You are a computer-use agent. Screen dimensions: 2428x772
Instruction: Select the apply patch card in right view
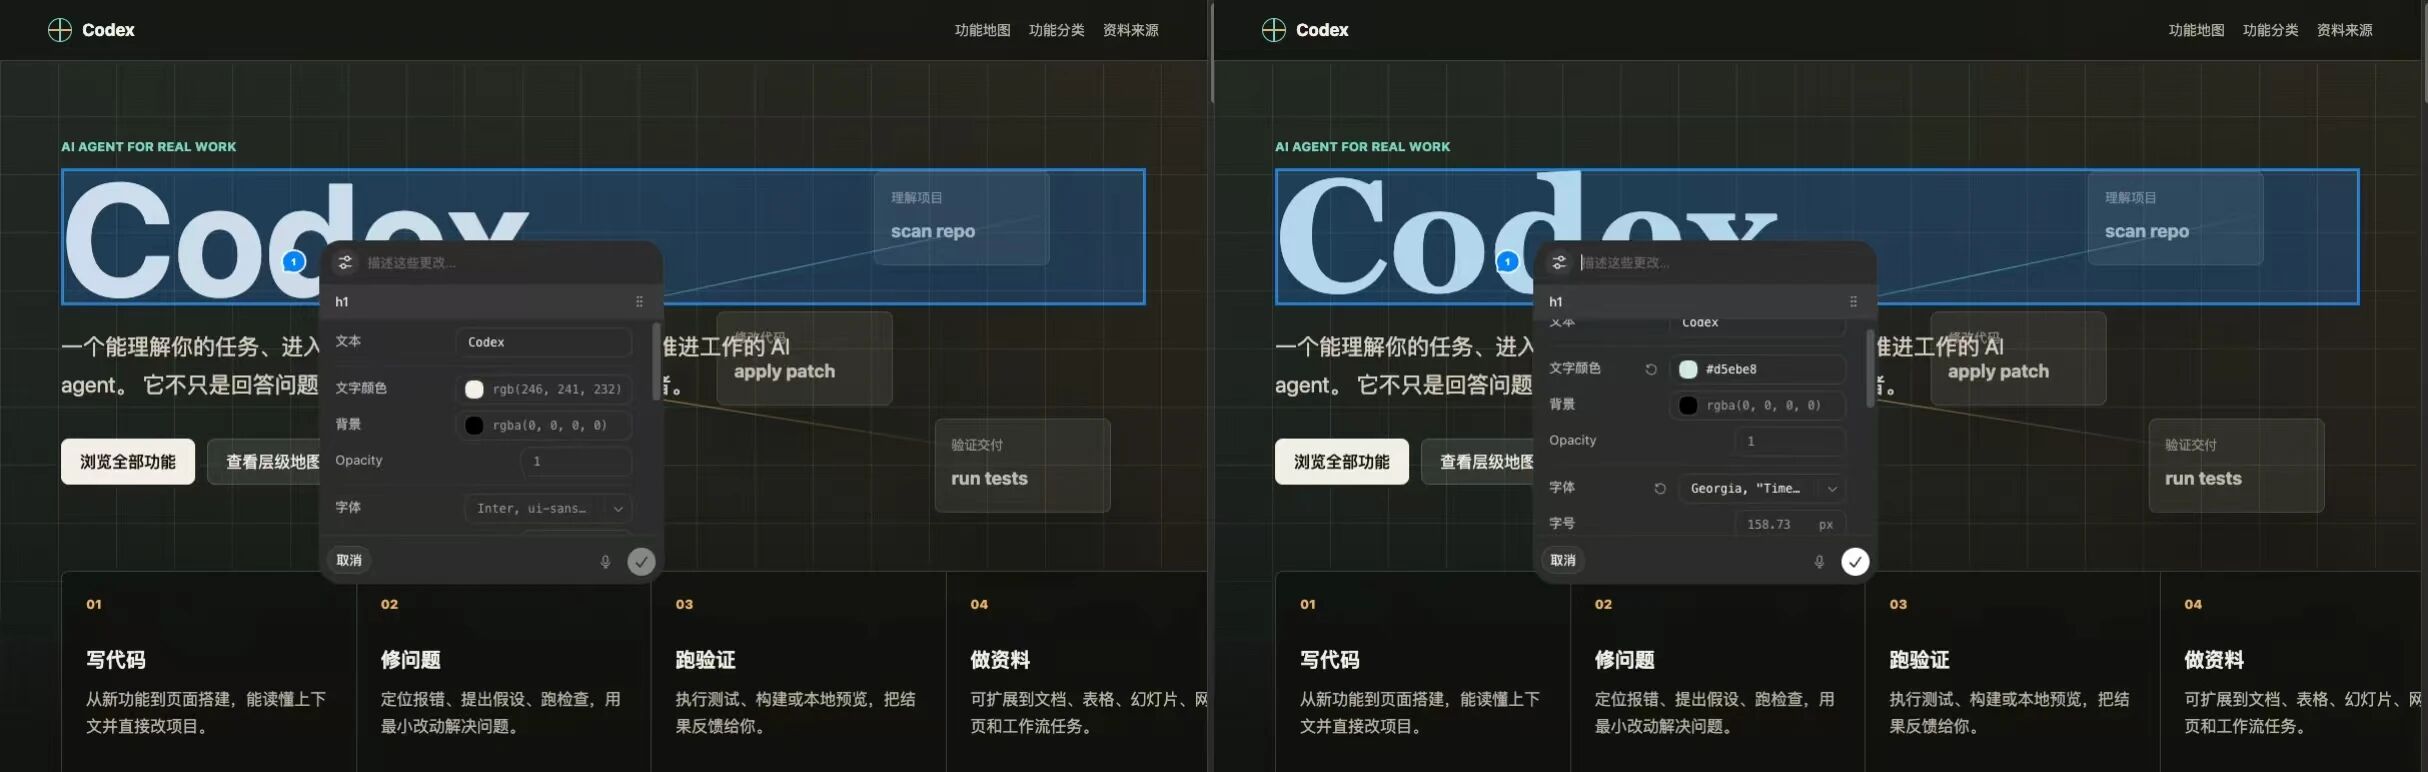(2018, 358)
